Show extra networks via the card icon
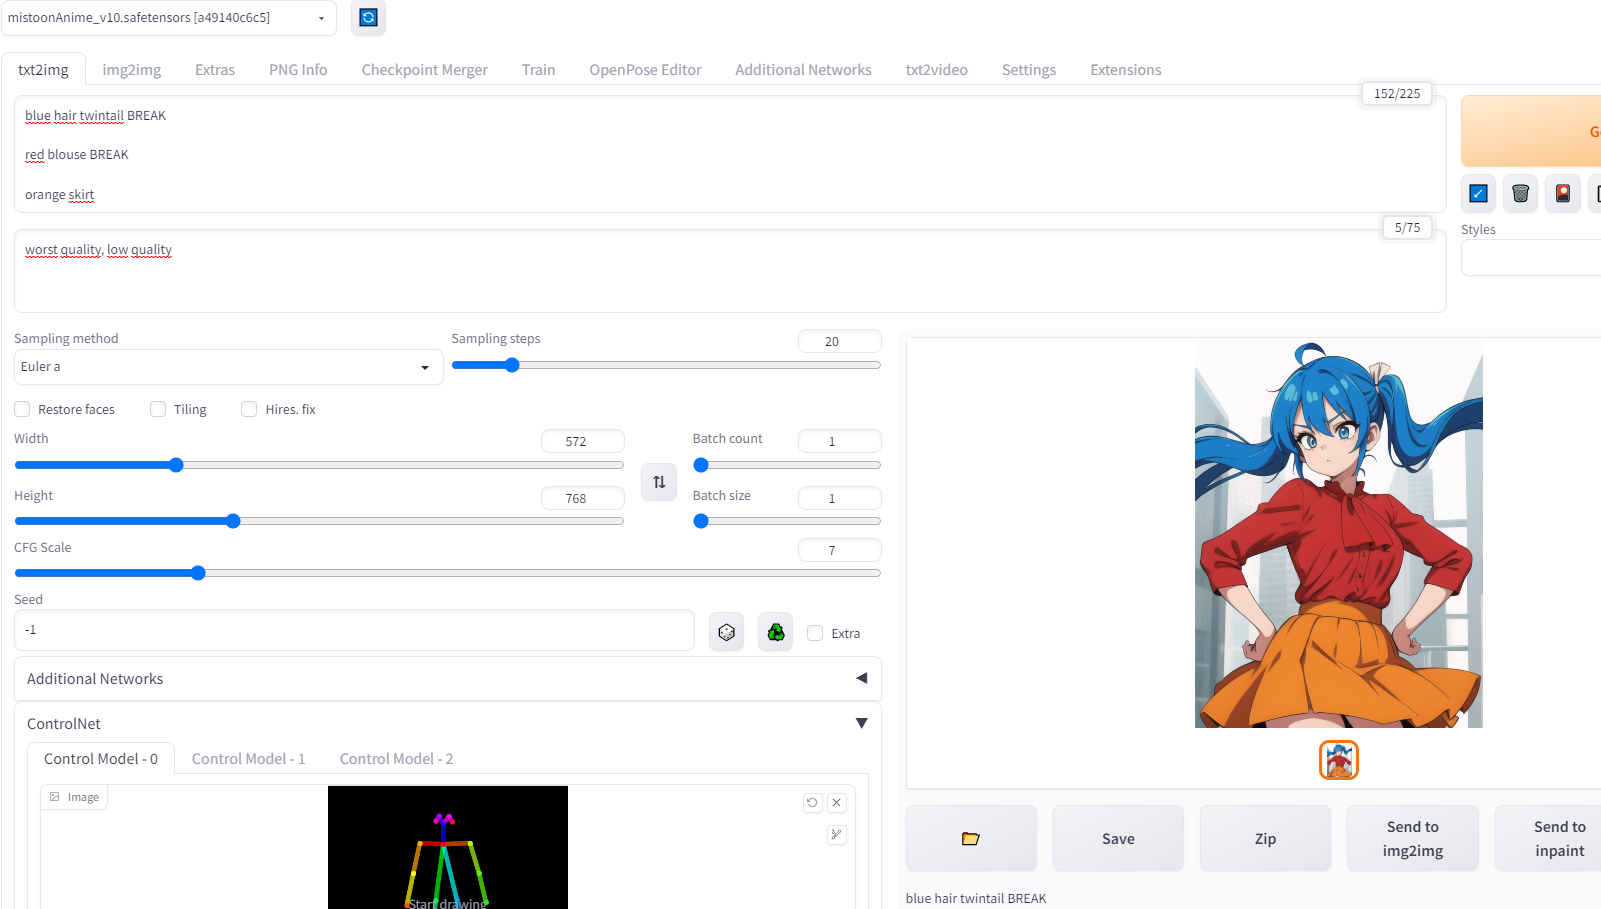This screenshot has width=1601, height=909. [1562, 194]
